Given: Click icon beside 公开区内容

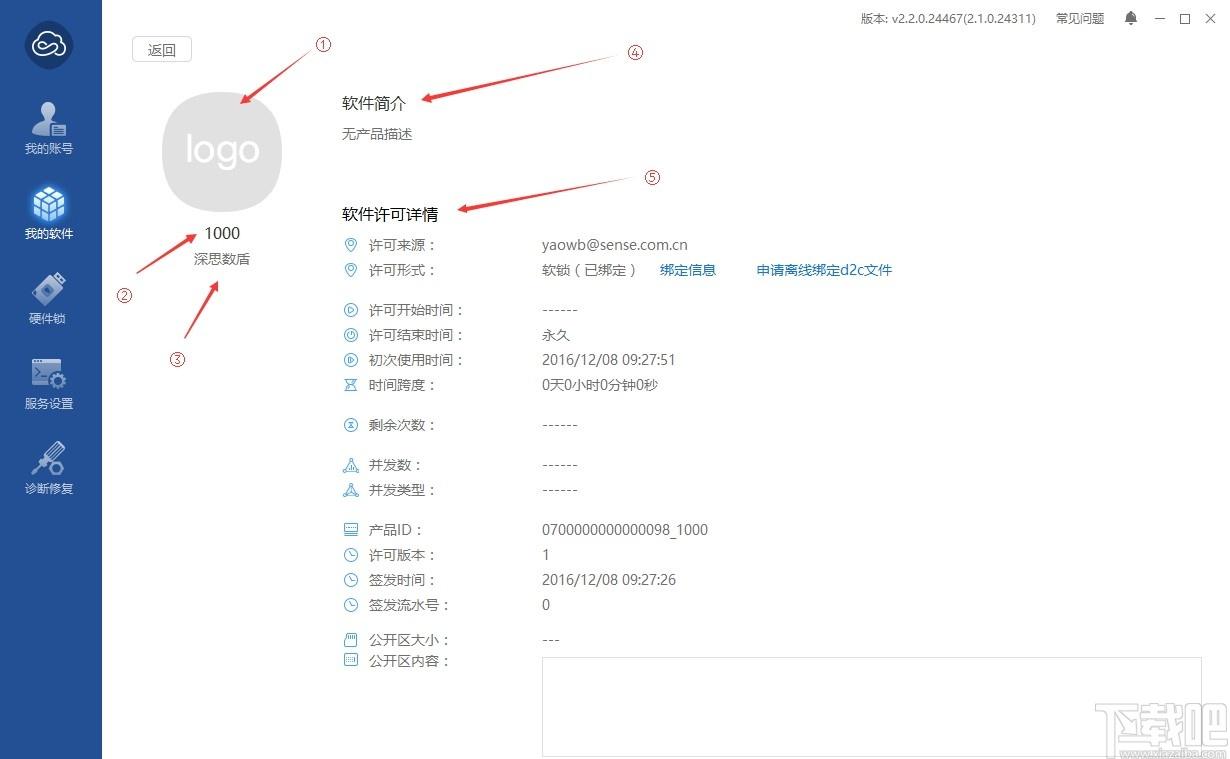Looking at the screenshot, I should pos(351,660).
